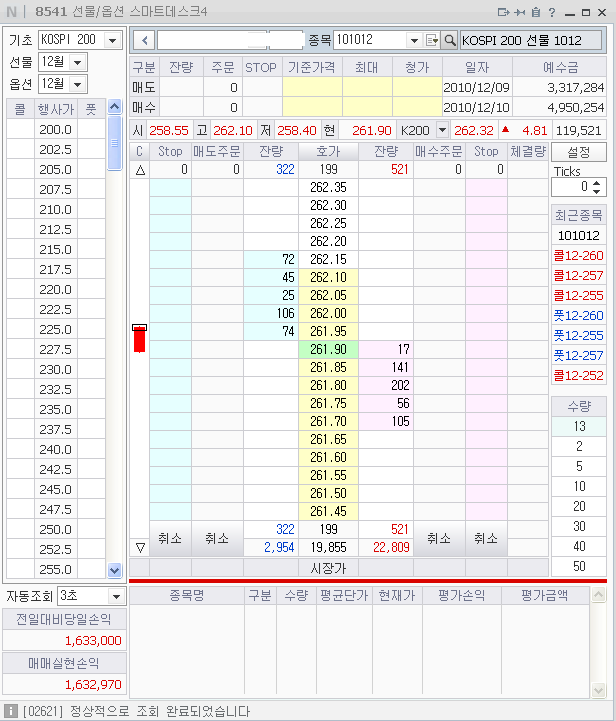Click the pin window icon in title bar
The width and height of the screenshot is (616, 721).
coord(519,12)
